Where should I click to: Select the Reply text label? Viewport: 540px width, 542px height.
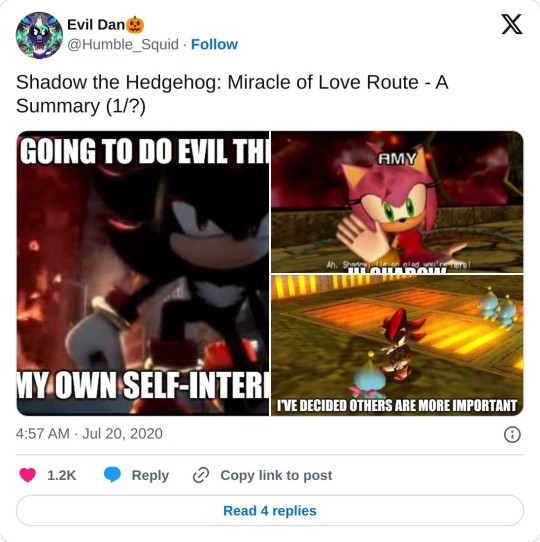point(150,475)
